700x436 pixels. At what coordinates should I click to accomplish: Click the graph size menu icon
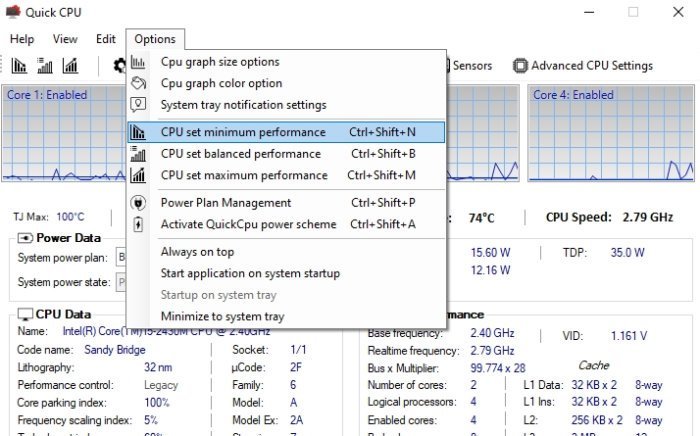[x=138, y=62]
